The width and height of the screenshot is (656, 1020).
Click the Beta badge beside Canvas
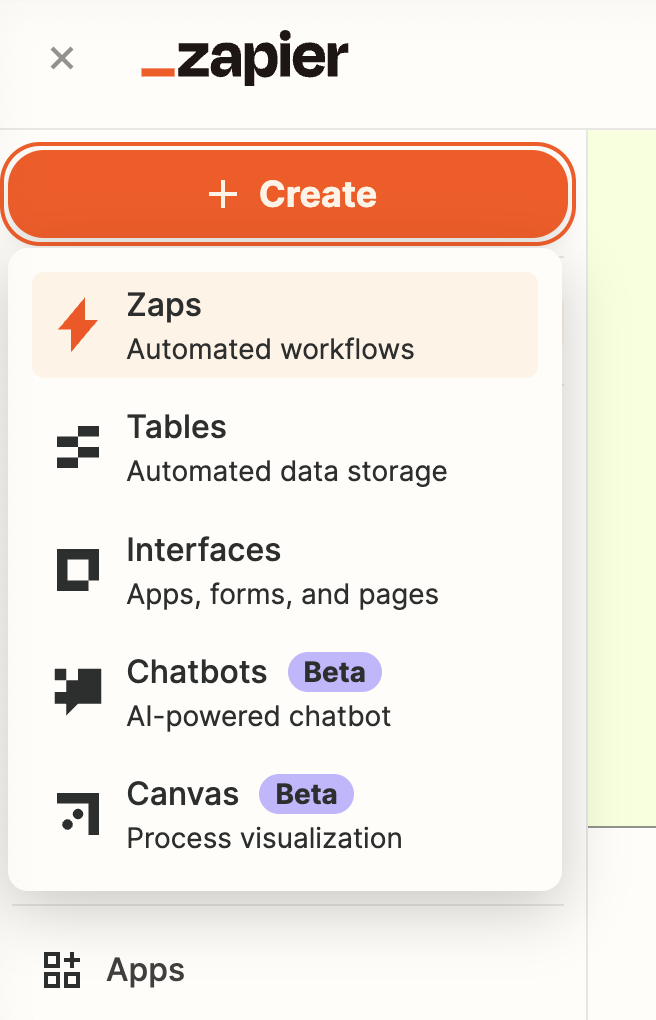tap(307, 794)
